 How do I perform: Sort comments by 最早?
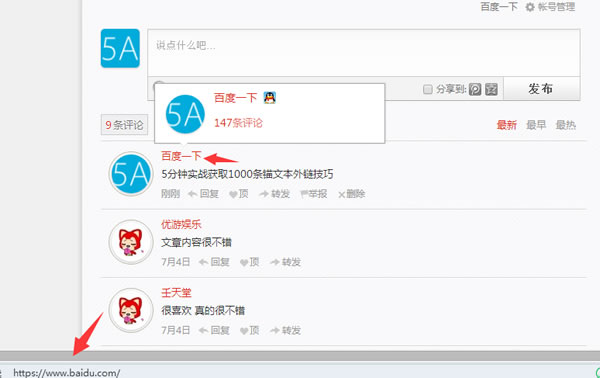coord(536,125)
